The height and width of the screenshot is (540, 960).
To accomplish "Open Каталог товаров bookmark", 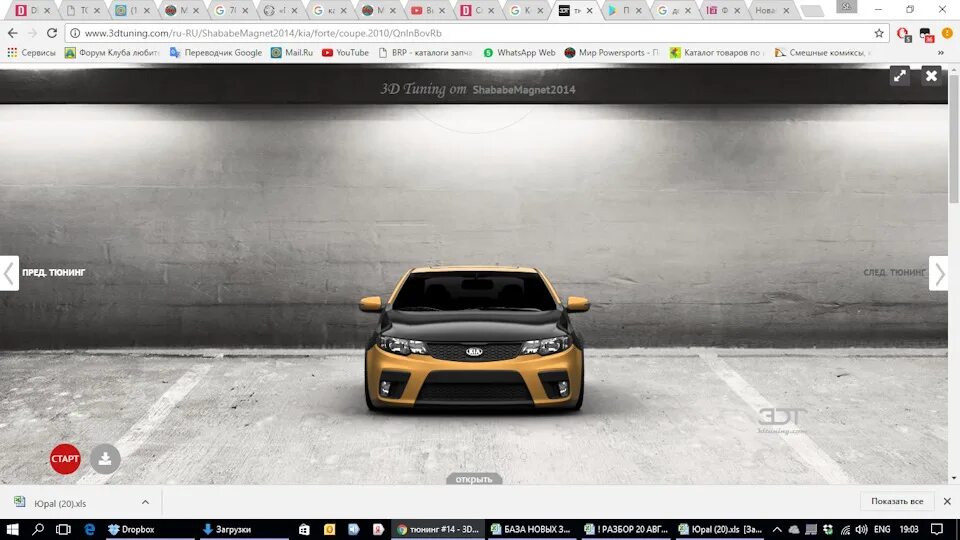I will pyautogui.click(x=717, y=53).
